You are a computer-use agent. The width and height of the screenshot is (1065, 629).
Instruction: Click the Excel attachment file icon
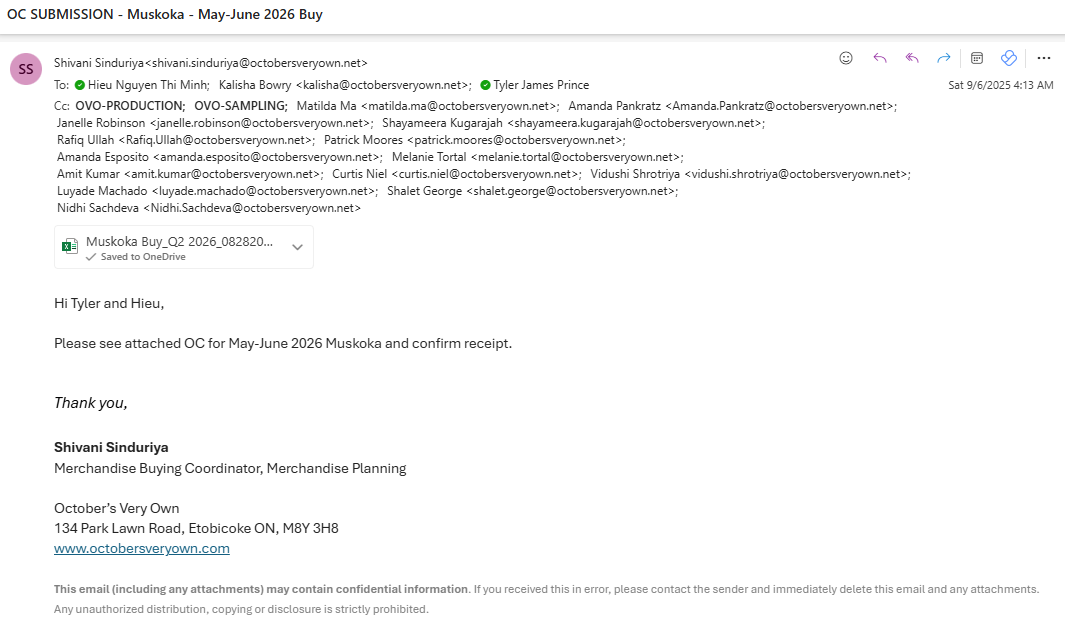(70, 247)
